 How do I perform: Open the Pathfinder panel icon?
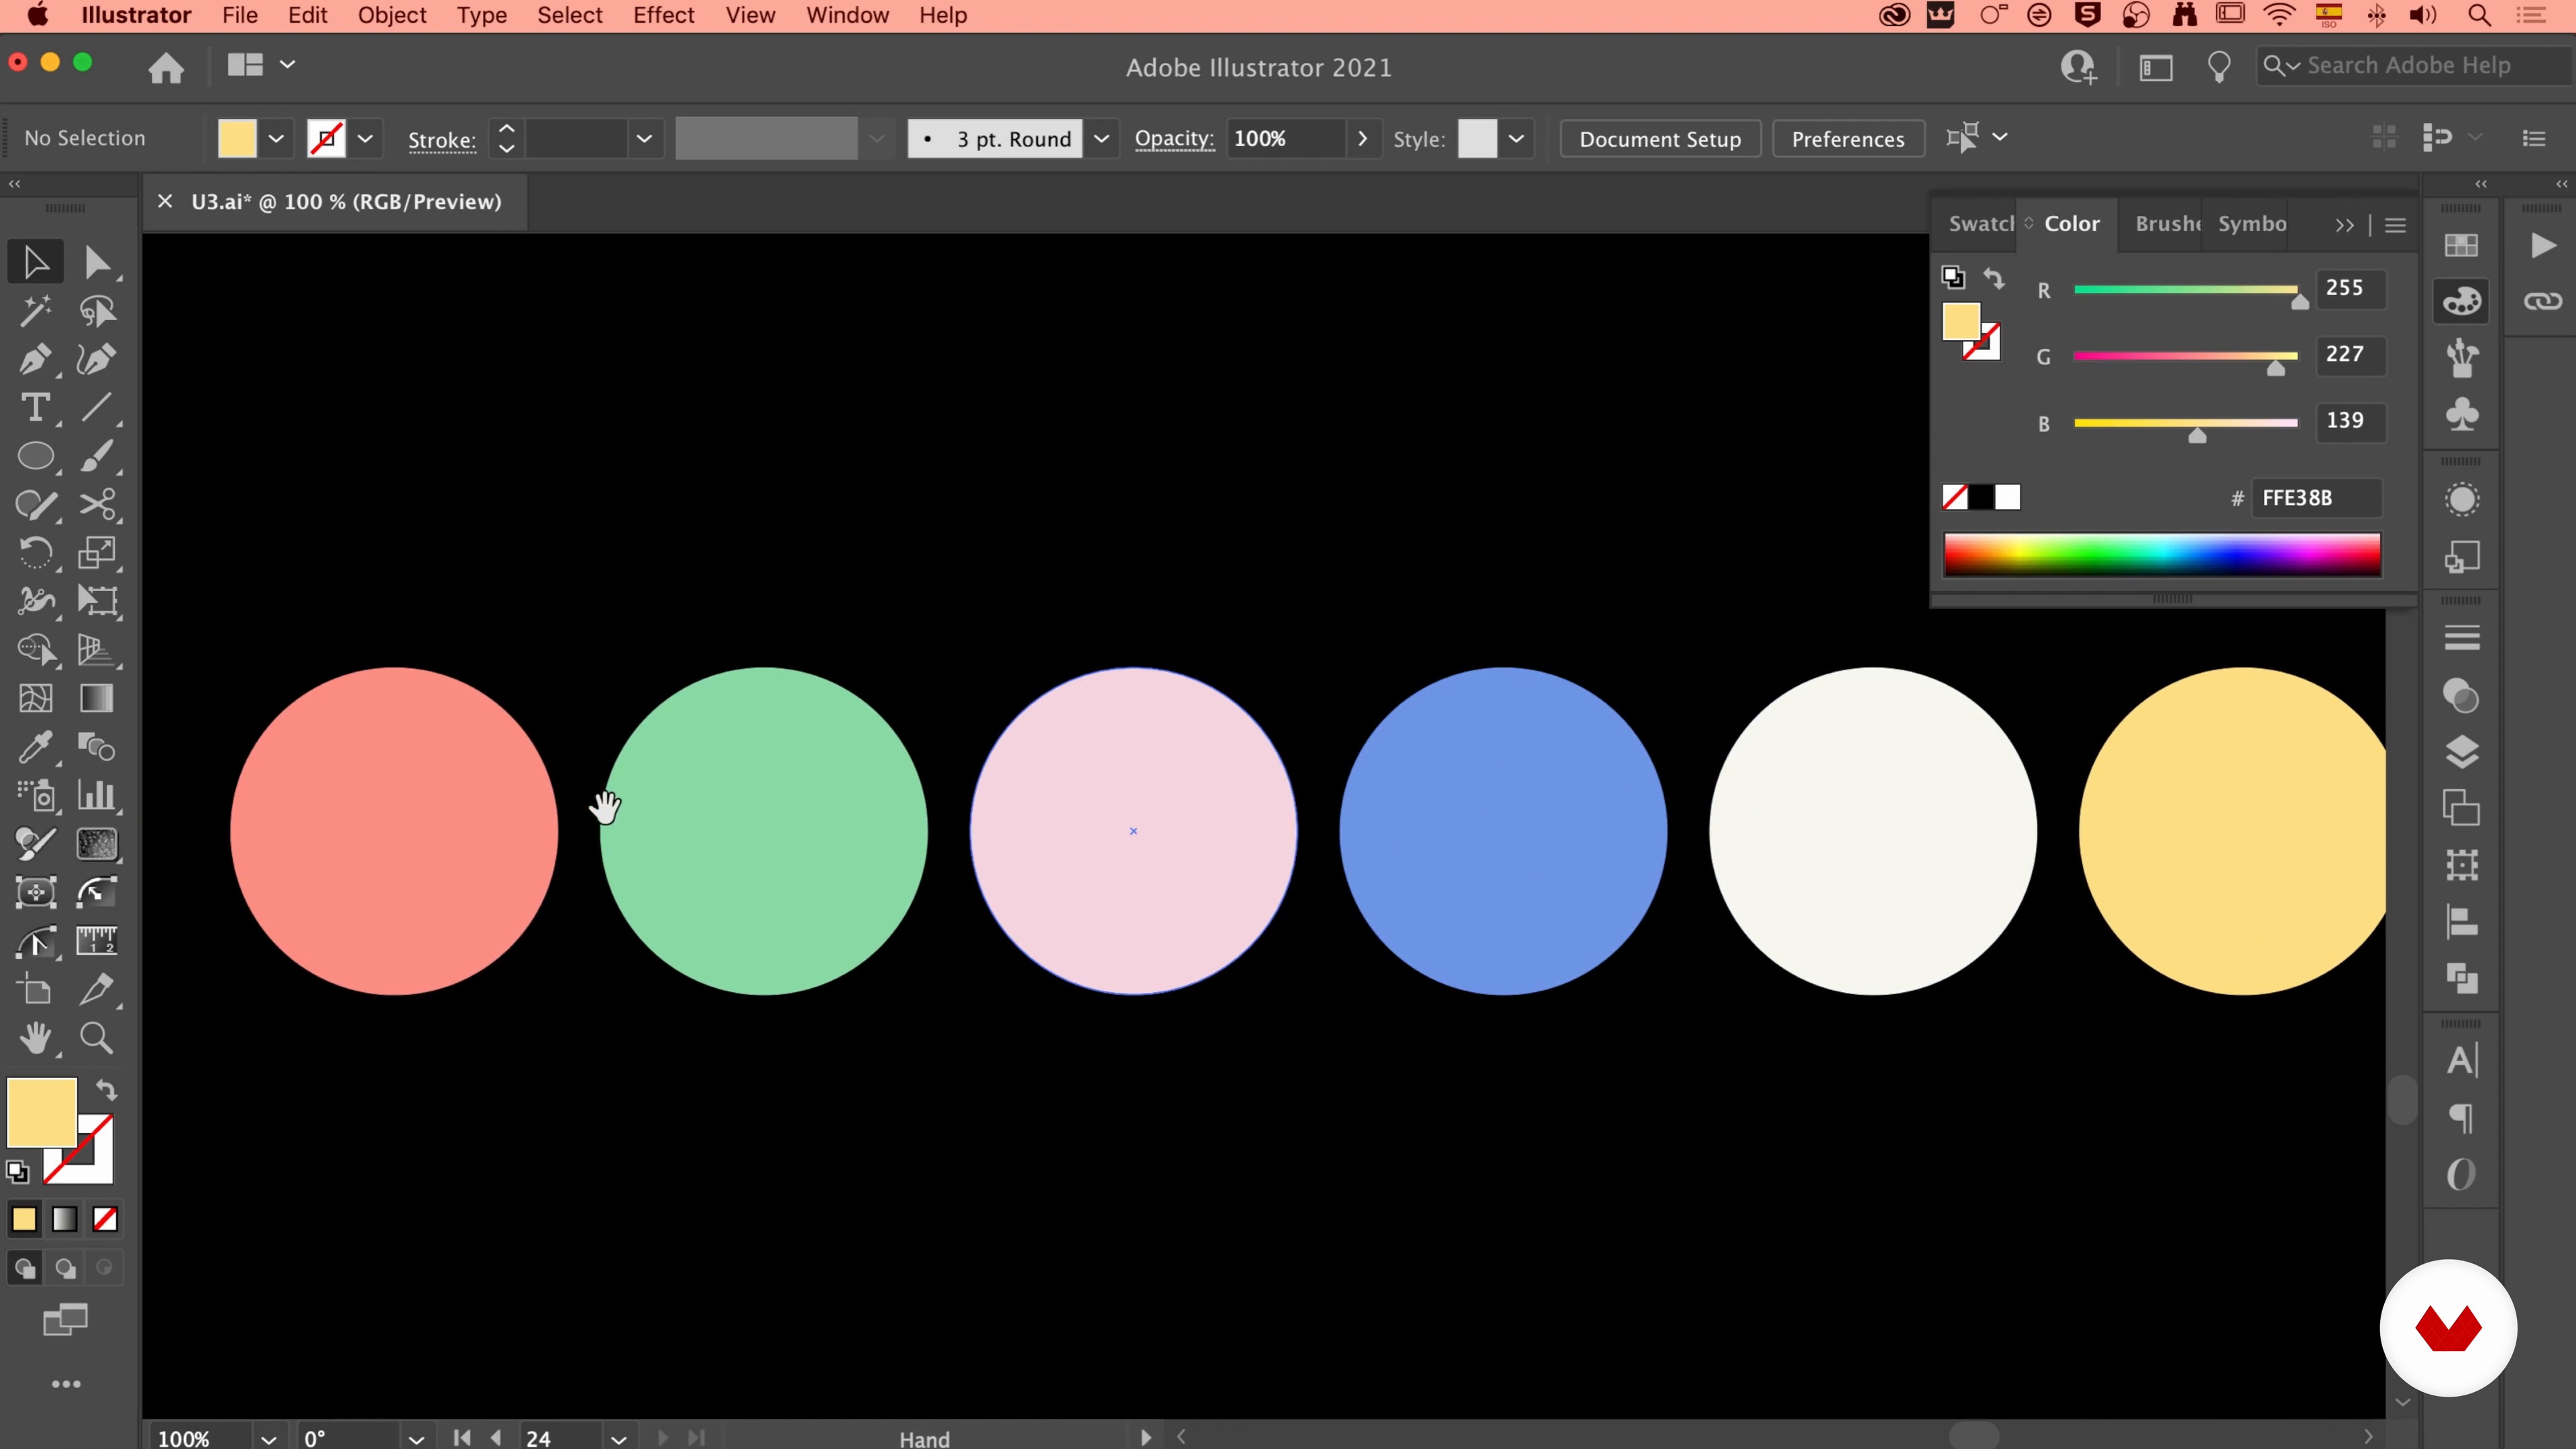click(x=2461, y=978)
